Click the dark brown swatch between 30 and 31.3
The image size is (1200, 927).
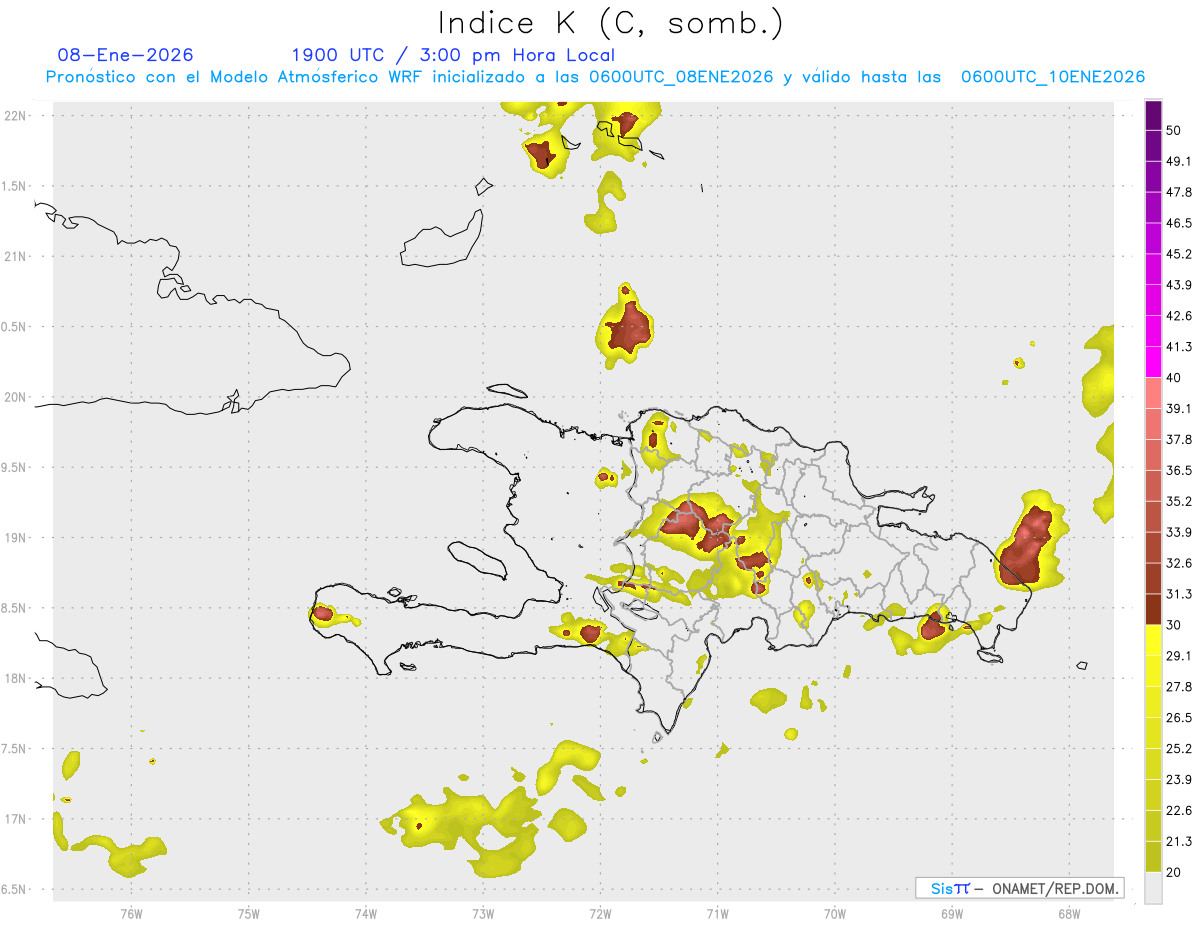(x=1153, y=610)
